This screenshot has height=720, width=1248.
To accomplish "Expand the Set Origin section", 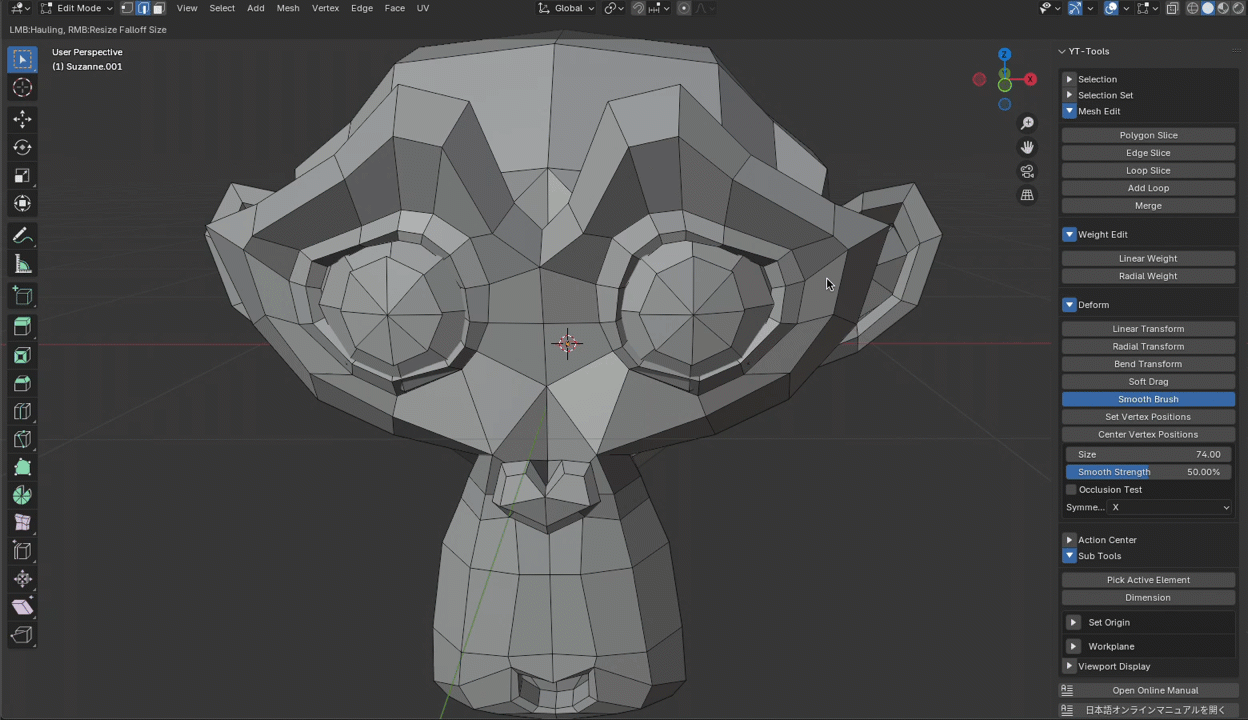I will 1073,622.
